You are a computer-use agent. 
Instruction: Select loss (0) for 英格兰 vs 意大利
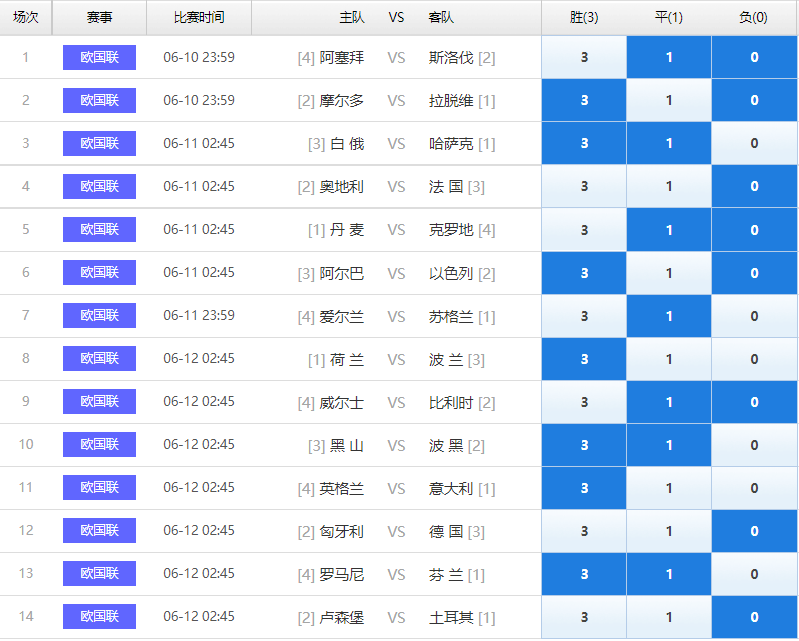[x=754, y=488]
